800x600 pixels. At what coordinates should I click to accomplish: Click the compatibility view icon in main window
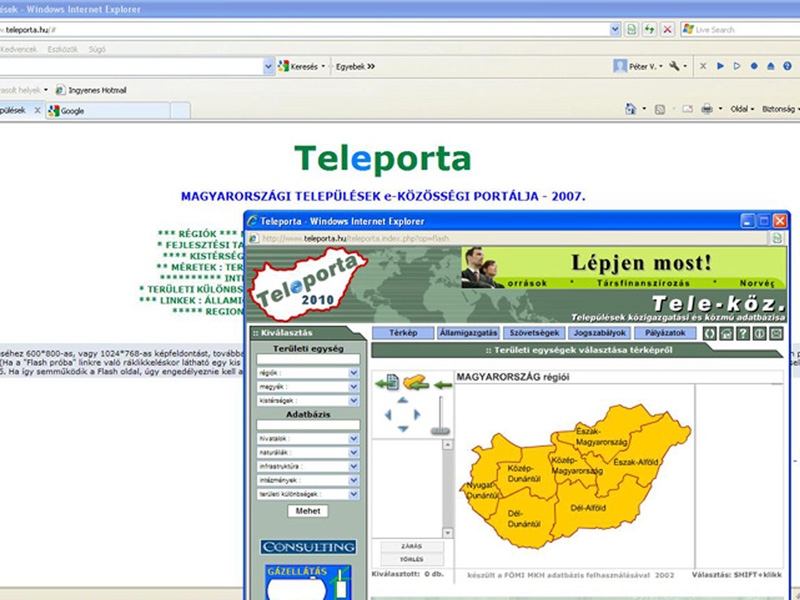[x=632, y=30]
